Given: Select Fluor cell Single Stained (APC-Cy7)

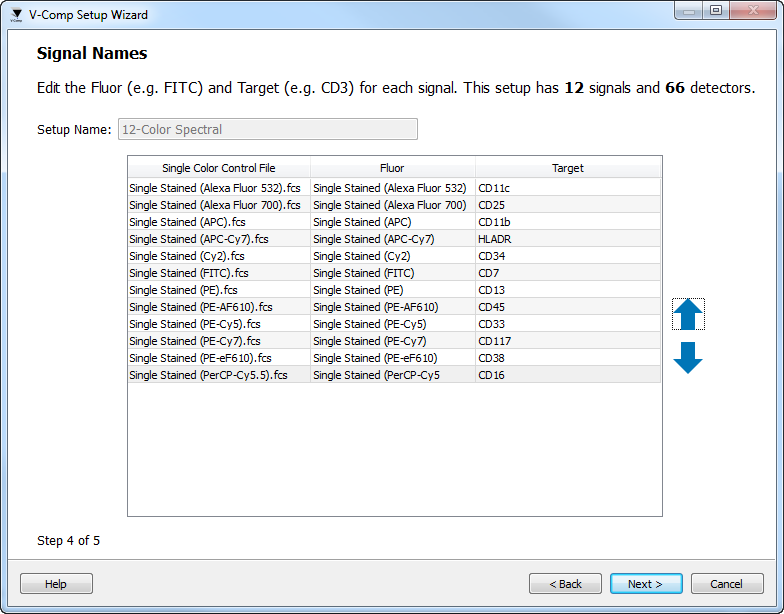Looking at the screenshot, I should tap(392, 239).
